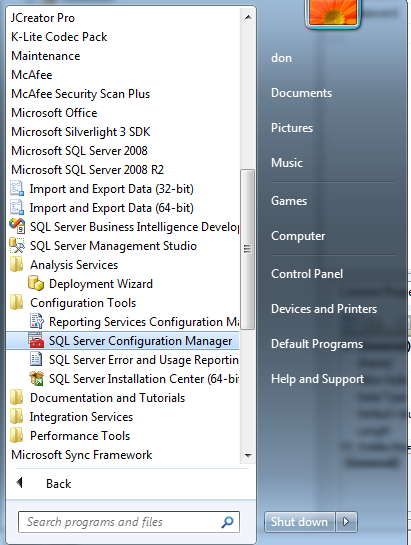Go Back to the main Start menu
Image resolution: width=411 pixels, height=545 pixels.
[58, 483]
